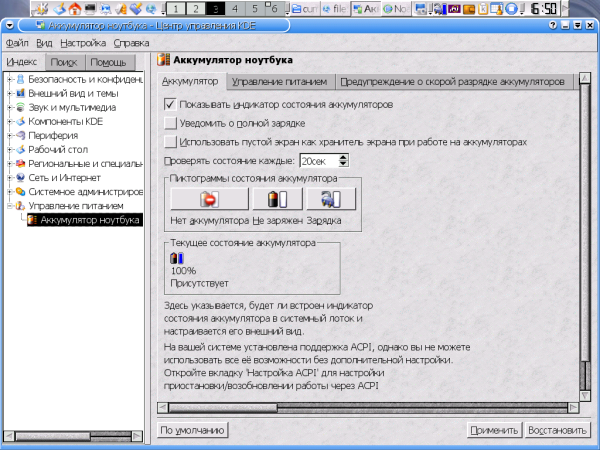Switch to virtual desktop 4

coord(235,8)
